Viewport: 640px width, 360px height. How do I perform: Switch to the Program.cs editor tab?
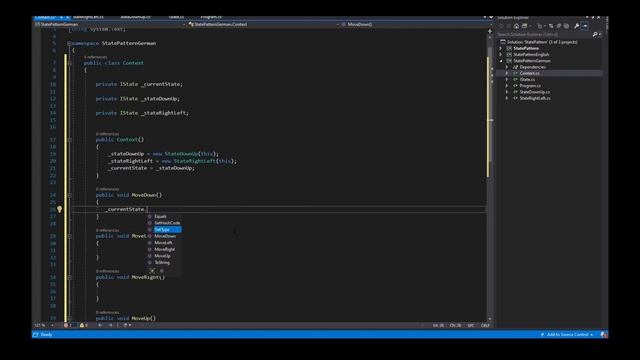211,18
